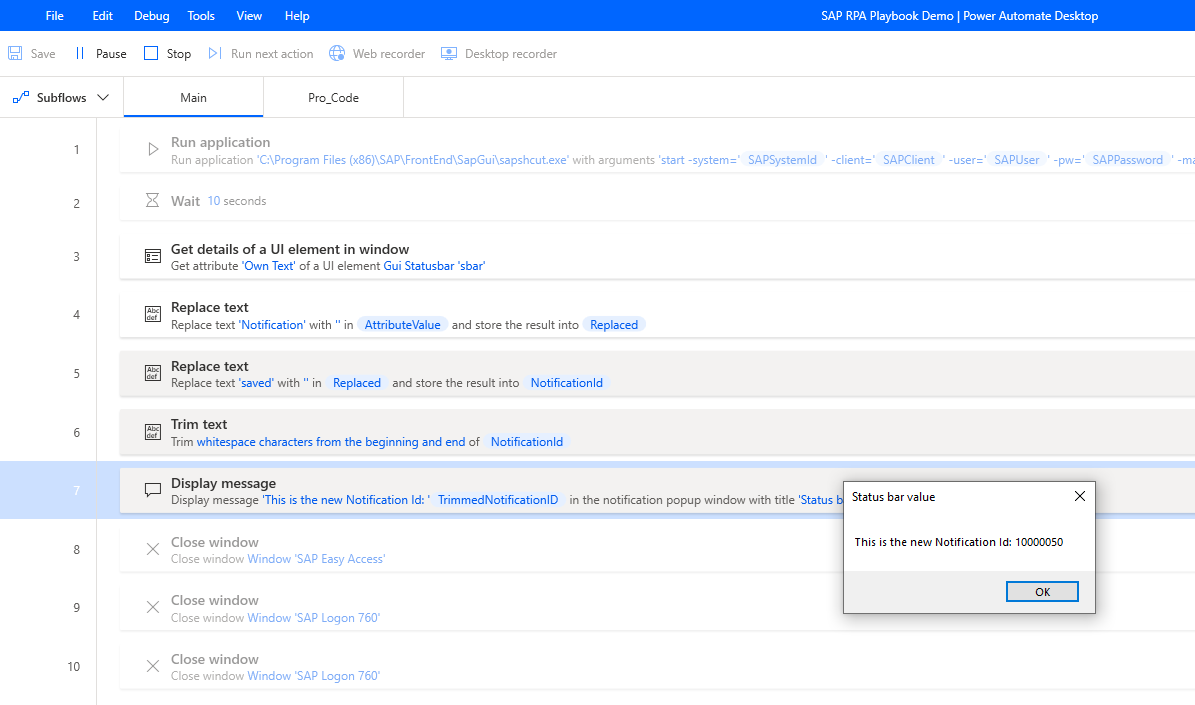Click the Save floppy disk icon
The height and width of the screenshot is (705, 1195).
[15, 53]
